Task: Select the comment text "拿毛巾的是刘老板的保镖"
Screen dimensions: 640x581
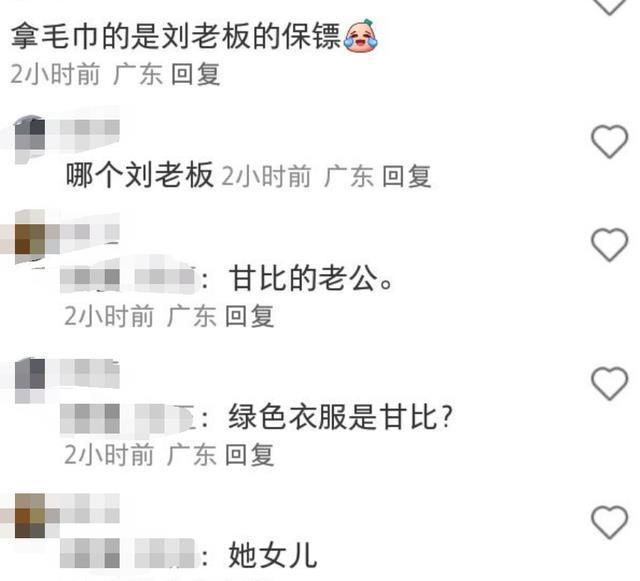Action: pos(176,36)
